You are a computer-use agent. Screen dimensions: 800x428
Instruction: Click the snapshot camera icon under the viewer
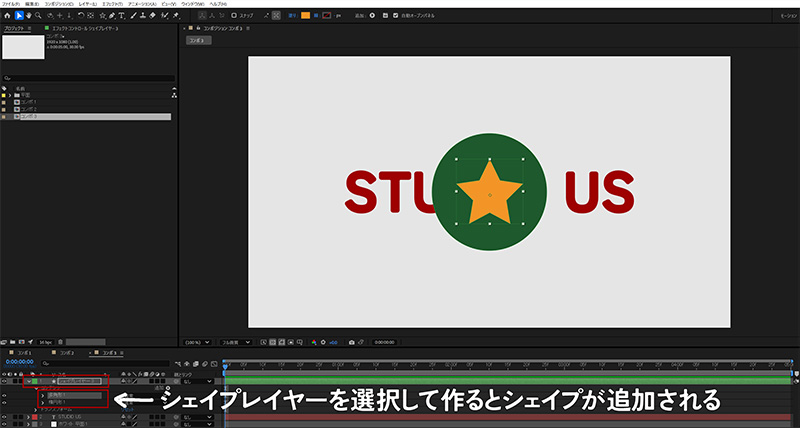coord(352,342)
